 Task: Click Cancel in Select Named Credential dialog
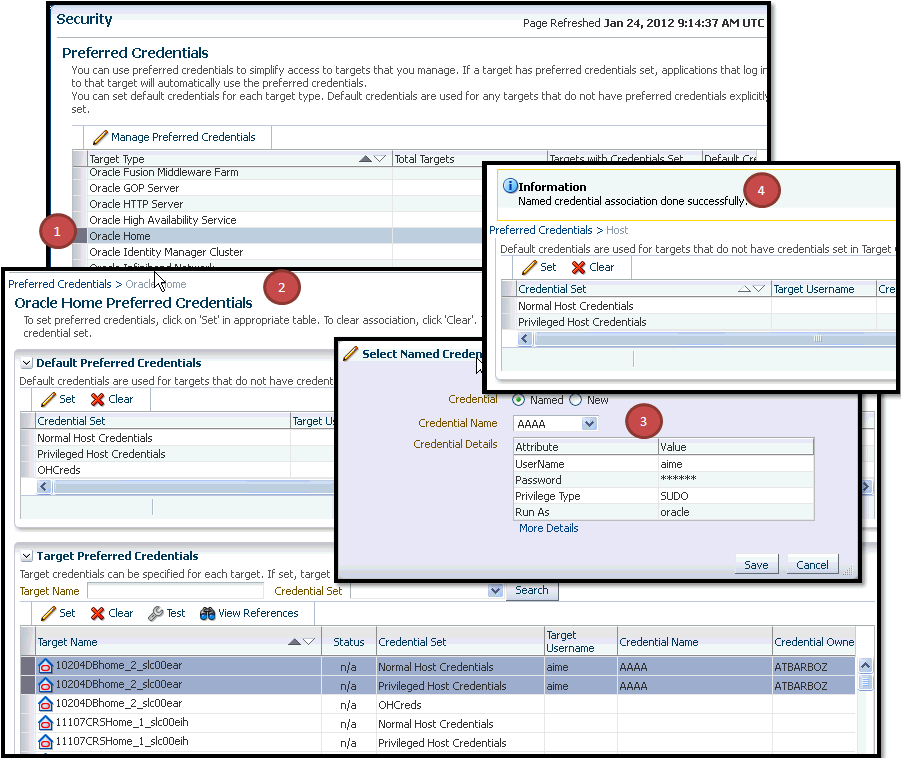click(x=813, y=565)
